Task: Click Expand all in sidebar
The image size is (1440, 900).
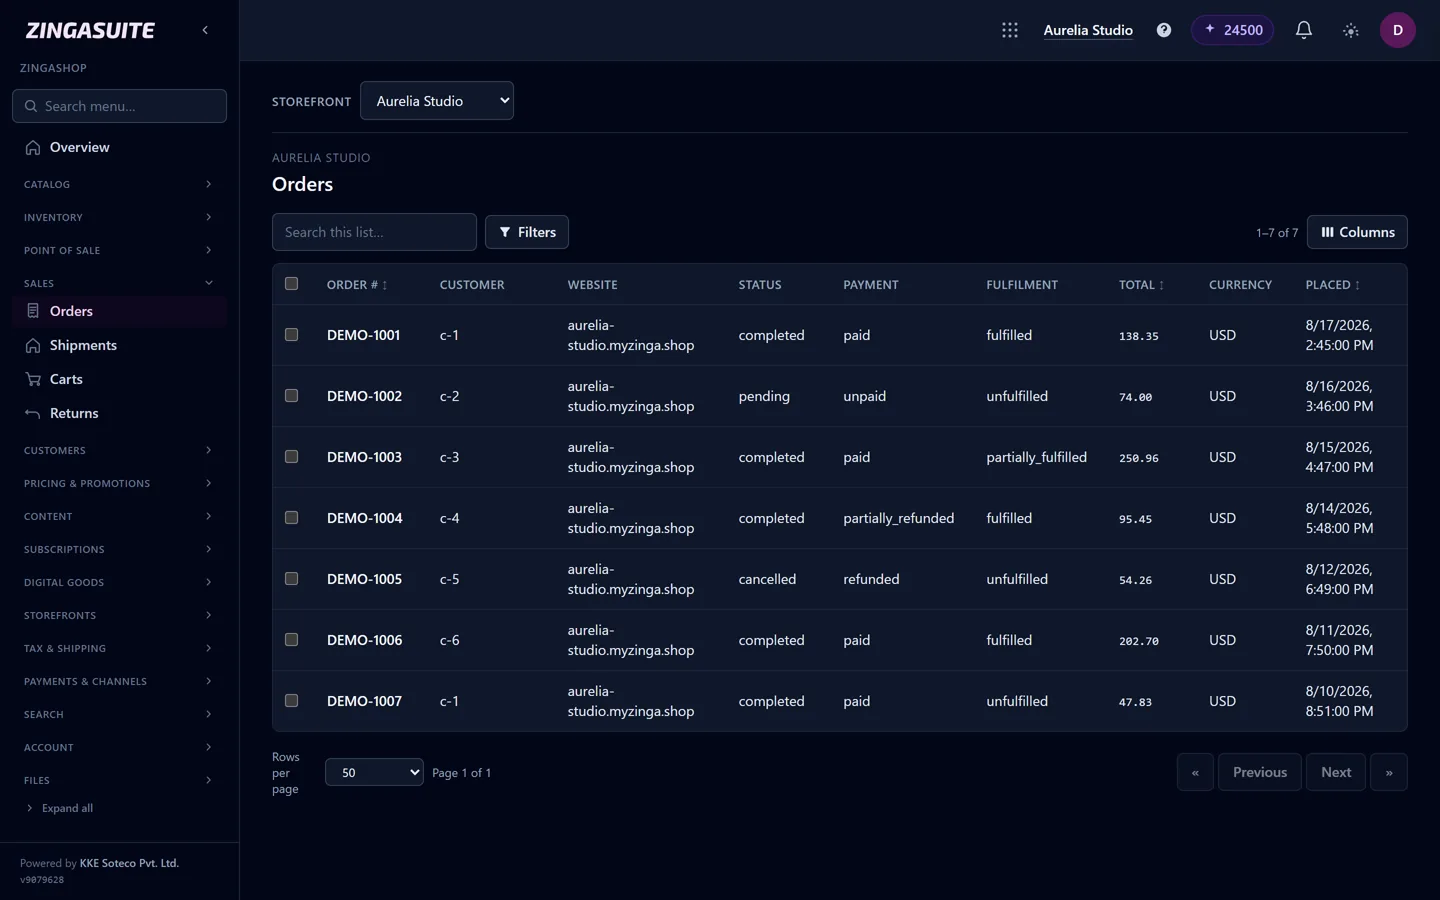Action: click(60, 808)
